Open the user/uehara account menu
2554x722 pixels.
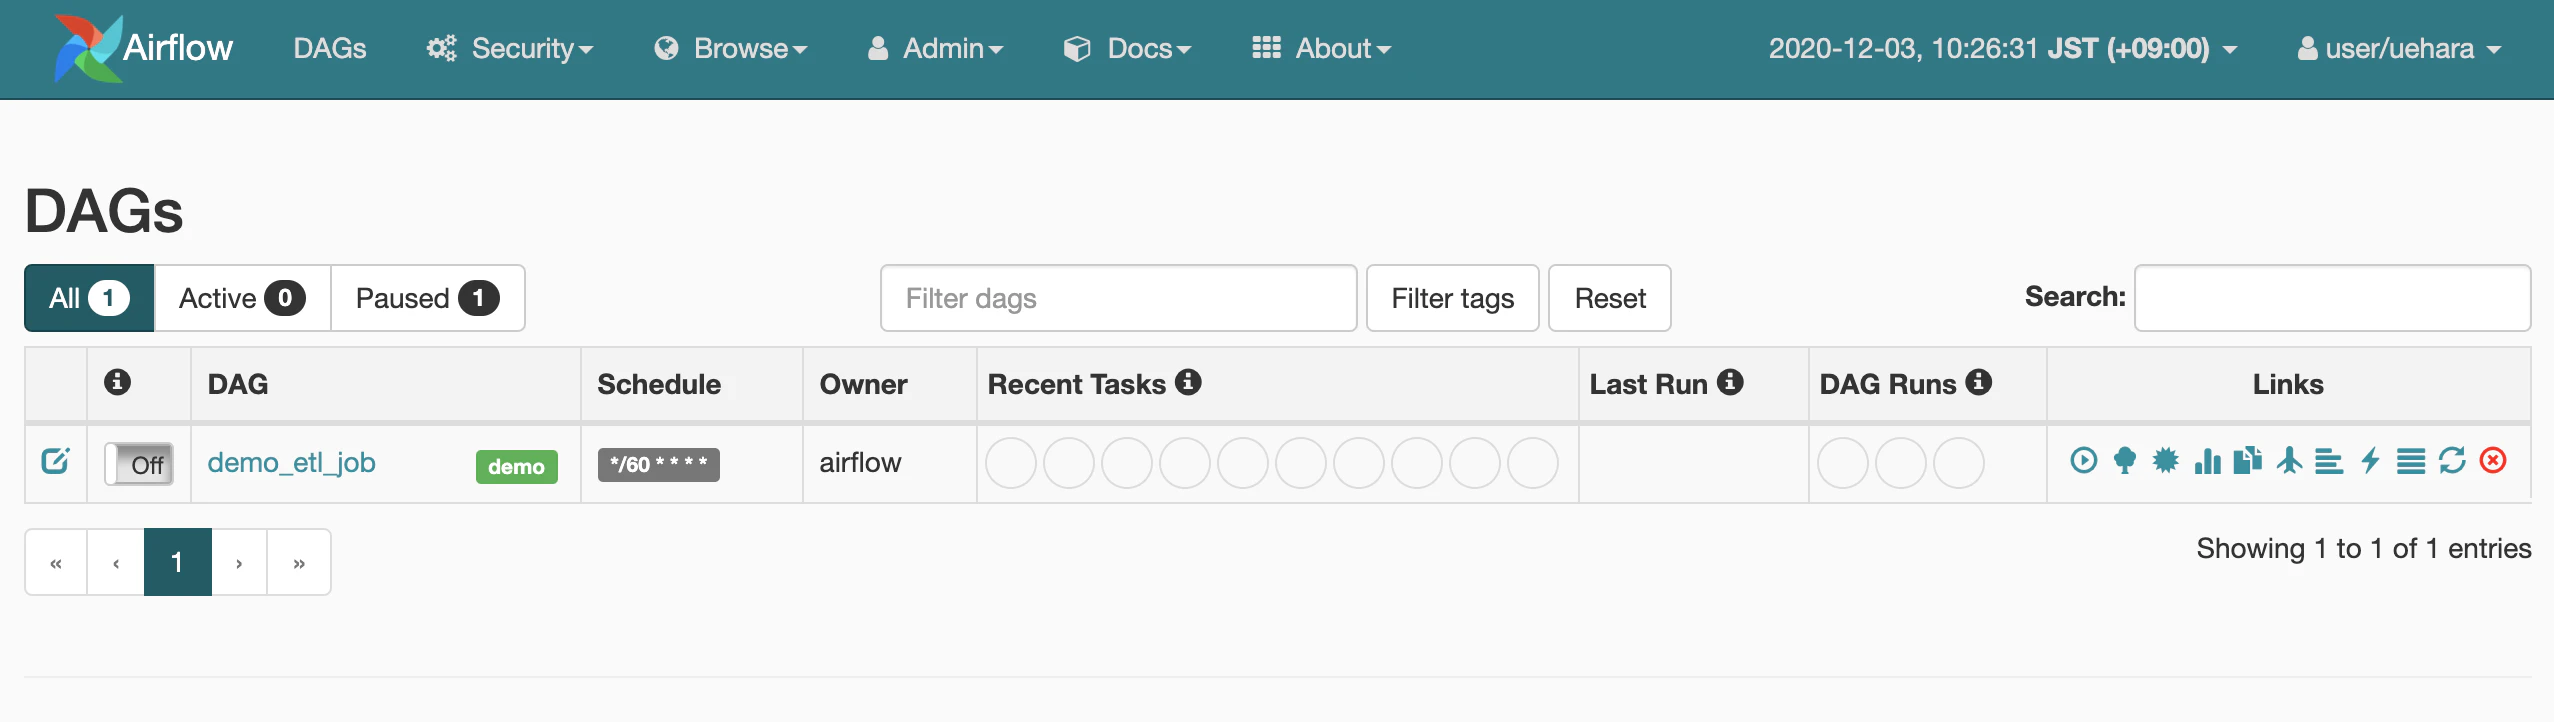click(x=2399, y=48)
